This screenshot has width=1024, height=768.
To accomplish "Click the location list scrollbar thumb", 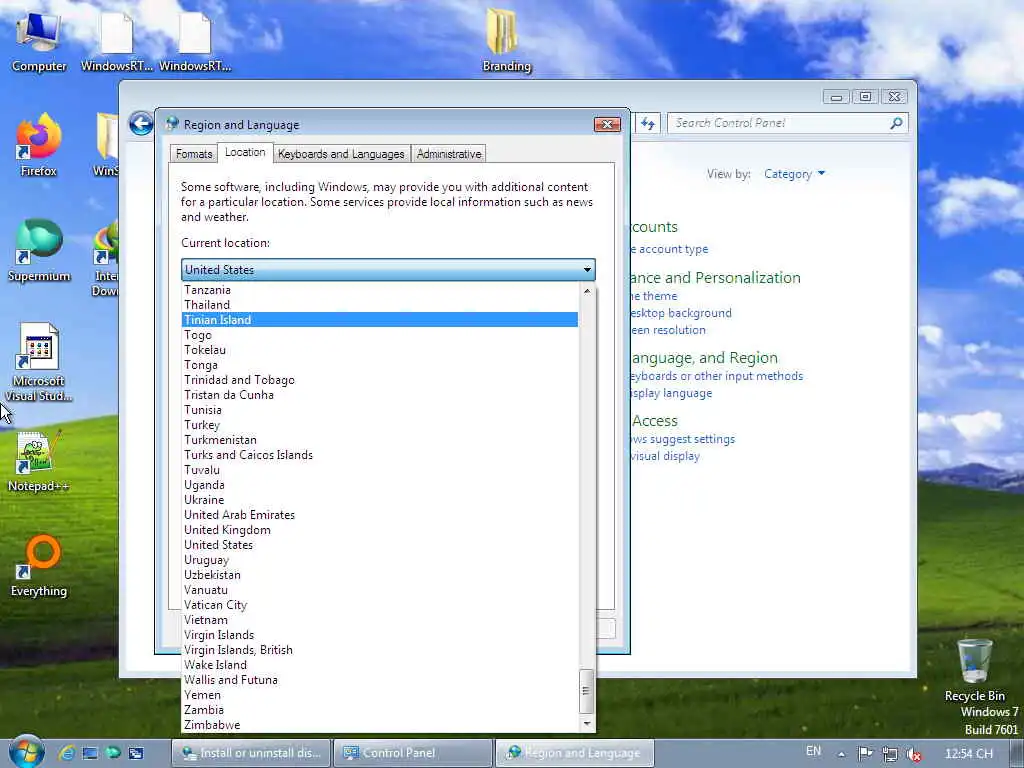I will click(x=587, y=692).
